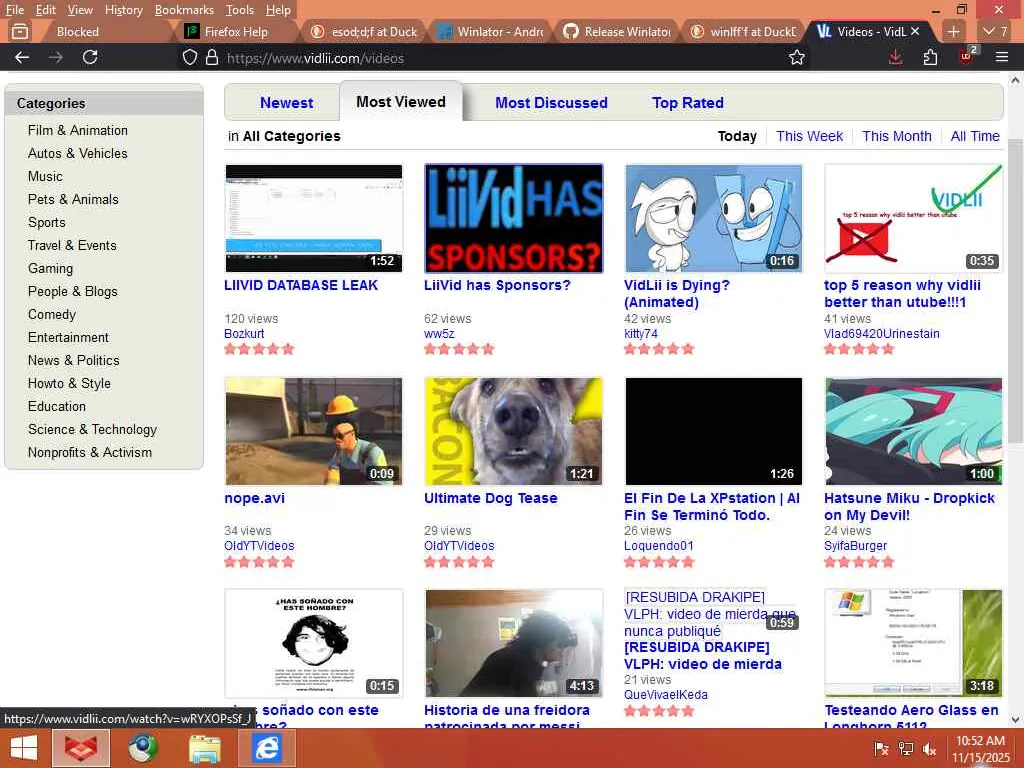Open the Tools menu
This screenshot has width=1024, height=768.
coord(240,10)
